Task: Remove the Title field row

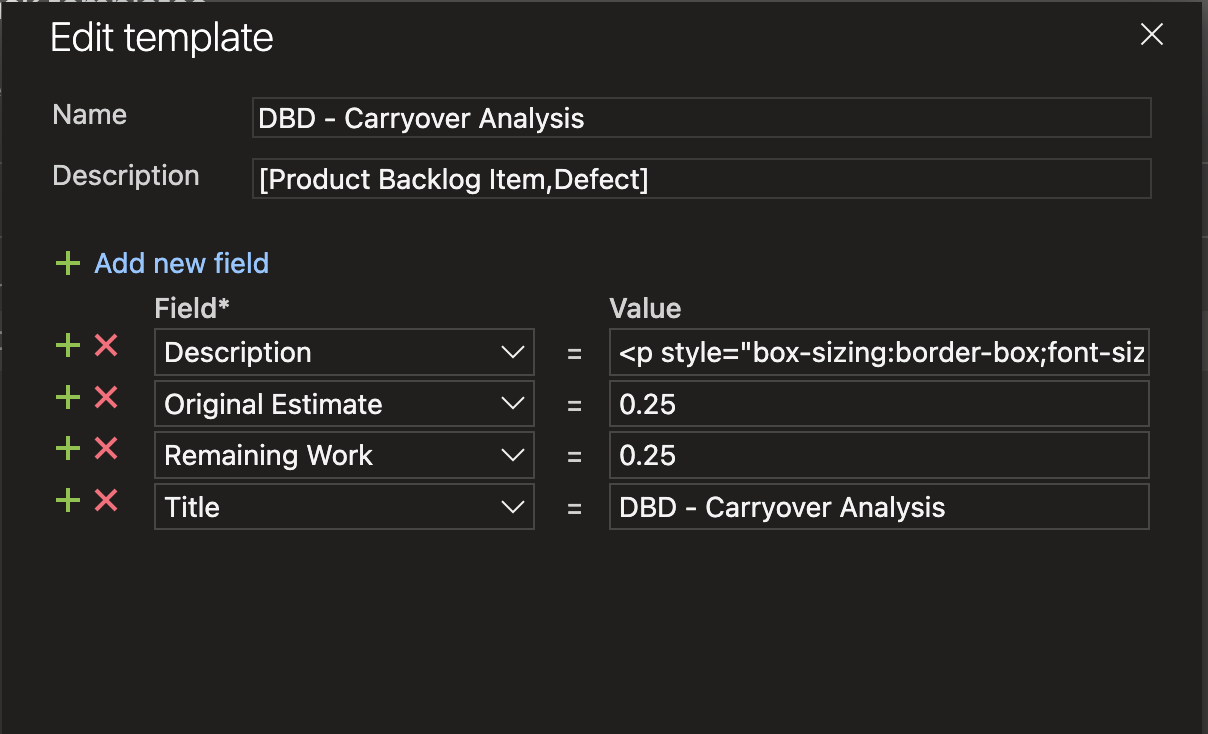Action: tap(106, 500)
